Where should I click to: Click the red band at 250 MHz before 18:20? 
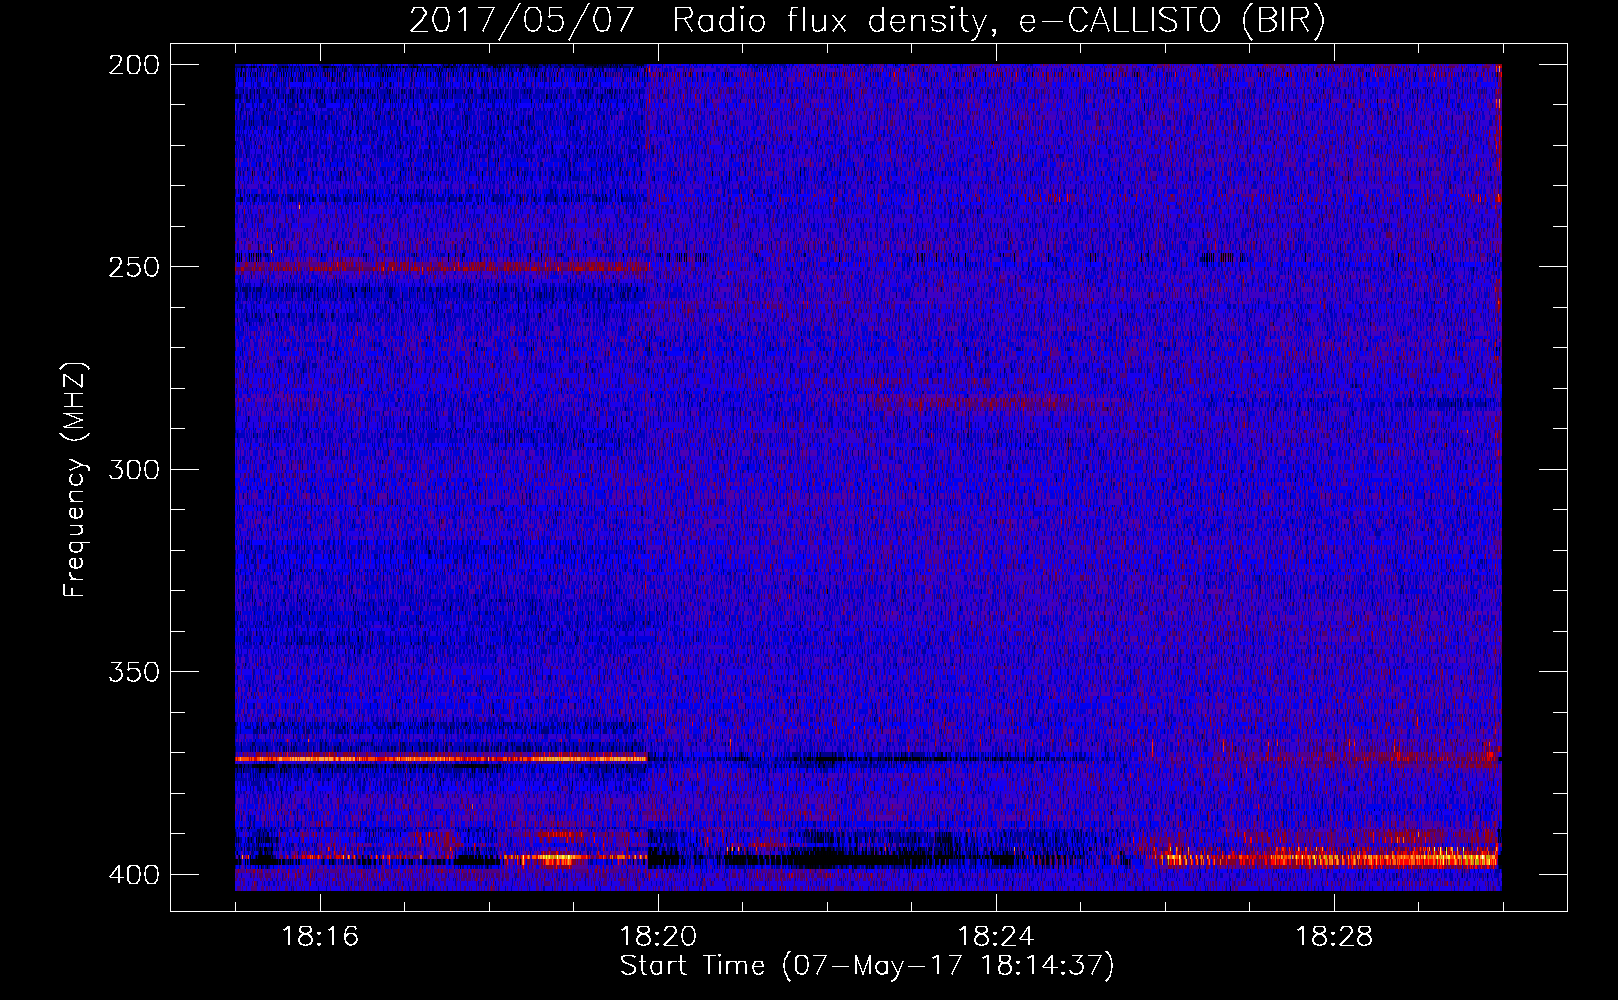(441, 266)
